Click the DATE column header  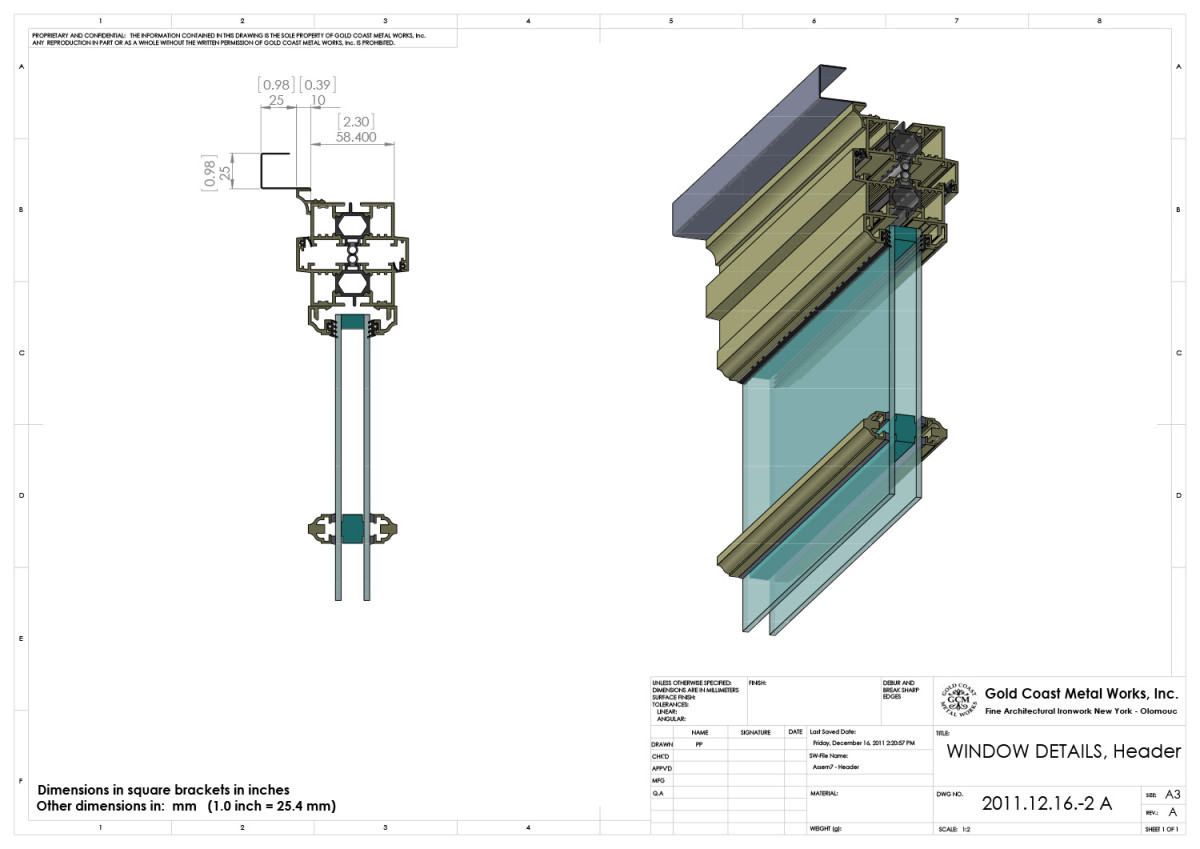795,732
